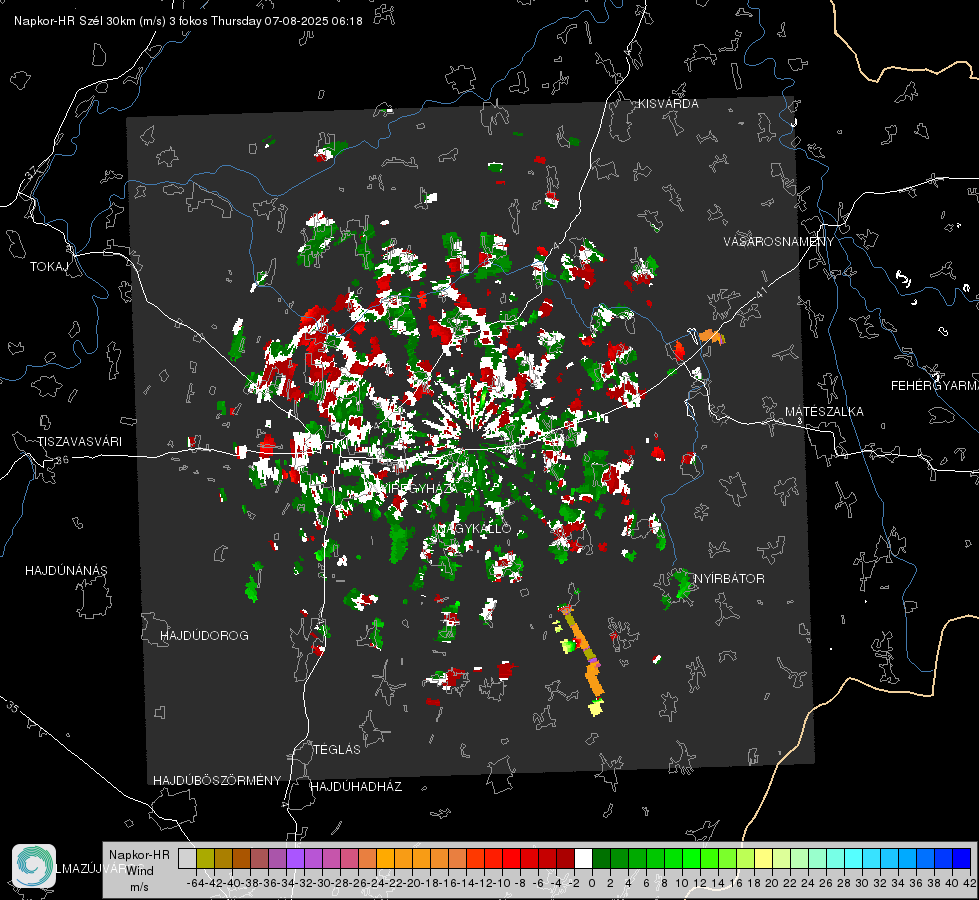Pick the pink swatch between -28 and -26

[349, 858]
